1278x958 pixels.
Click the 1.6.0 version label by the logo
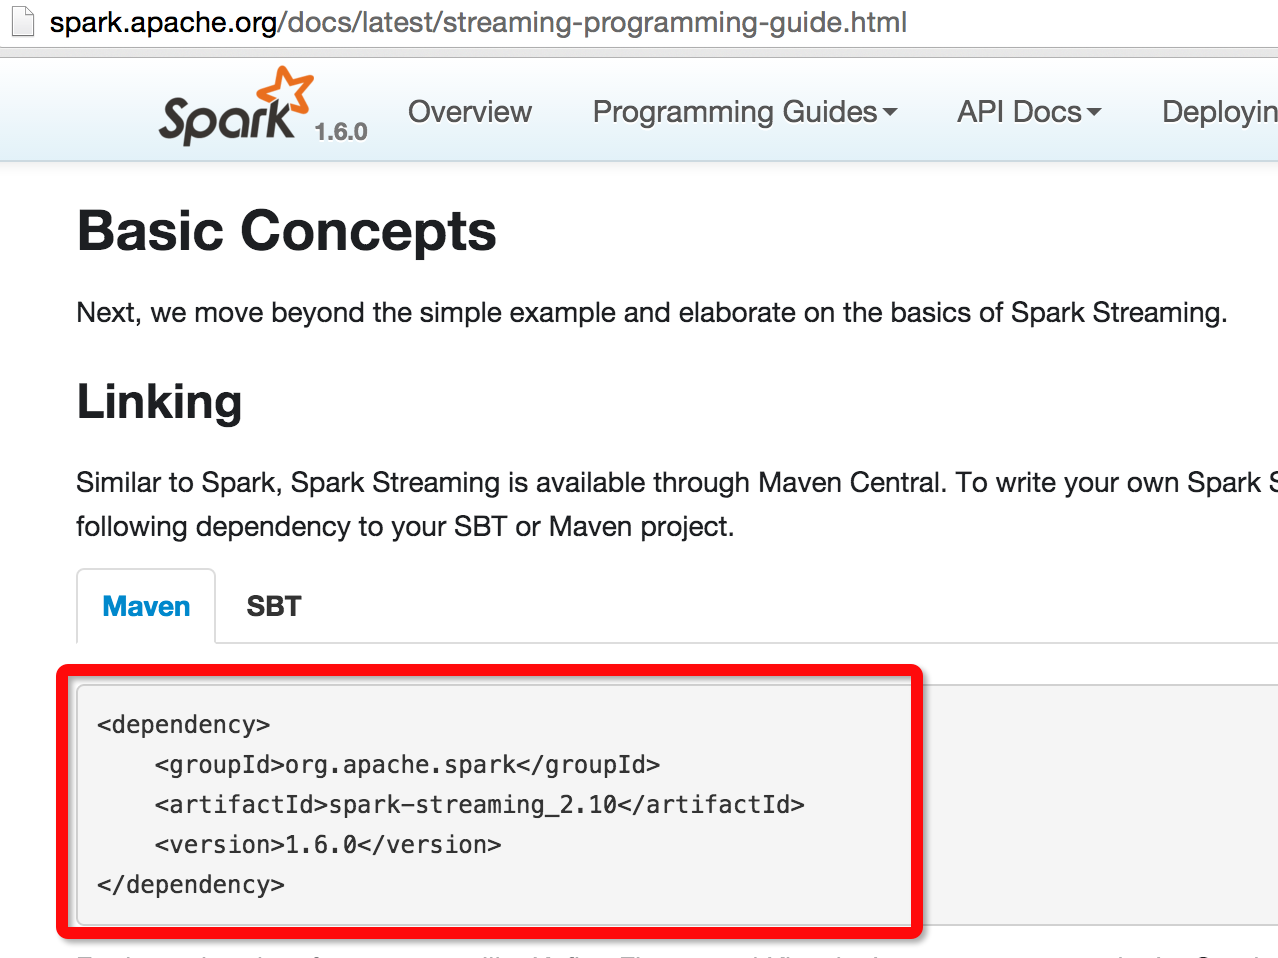pos(341,132)
